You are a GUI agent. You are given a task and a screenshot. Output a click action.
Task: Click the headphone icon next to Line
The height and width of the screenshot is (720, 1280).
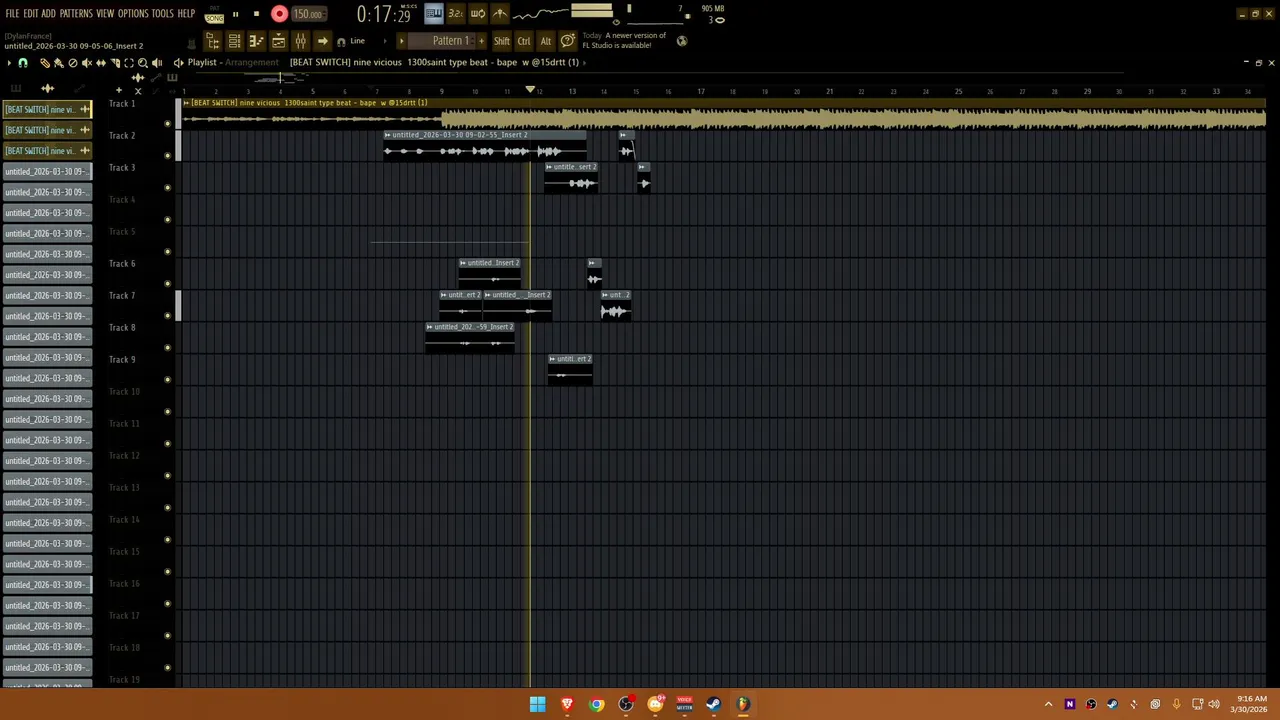[x=341, y=42]
